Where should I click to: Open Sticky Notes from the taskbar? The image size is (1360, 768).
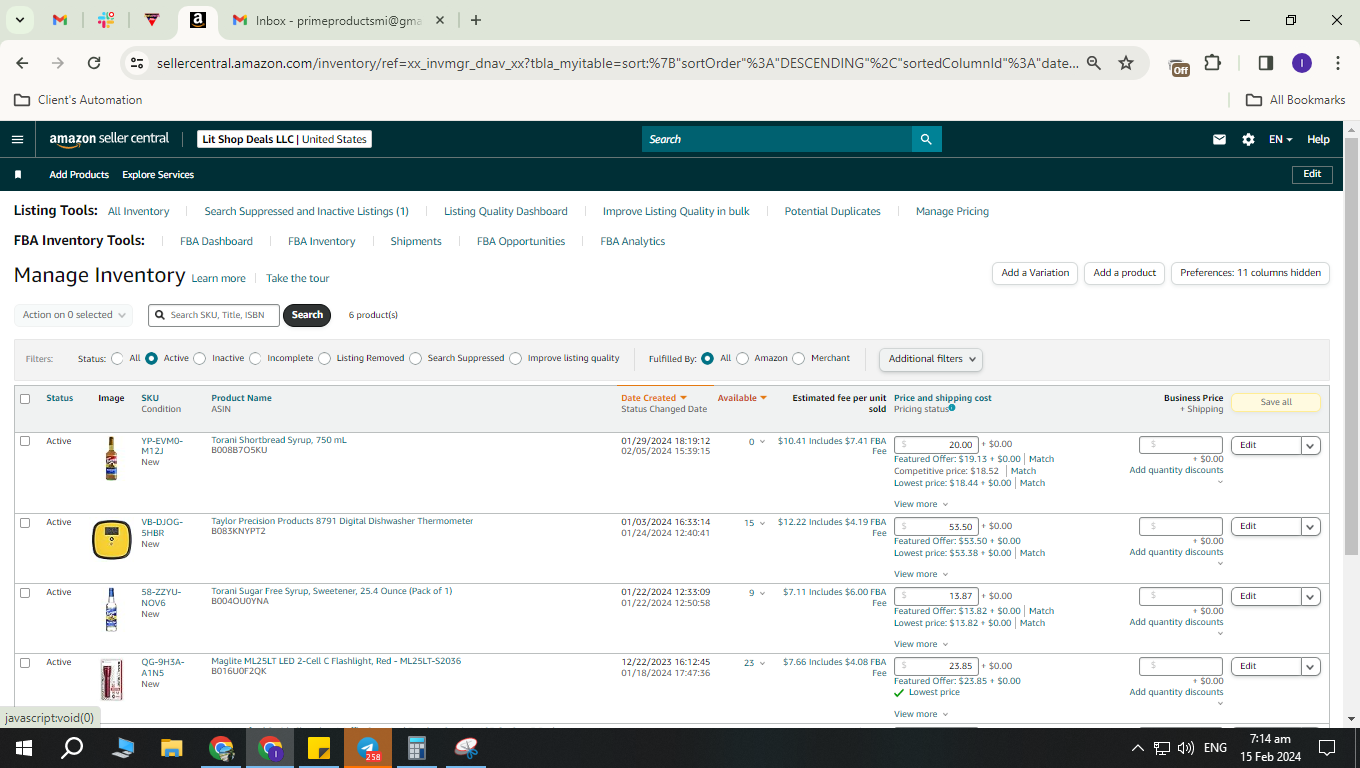pos(319,747)
